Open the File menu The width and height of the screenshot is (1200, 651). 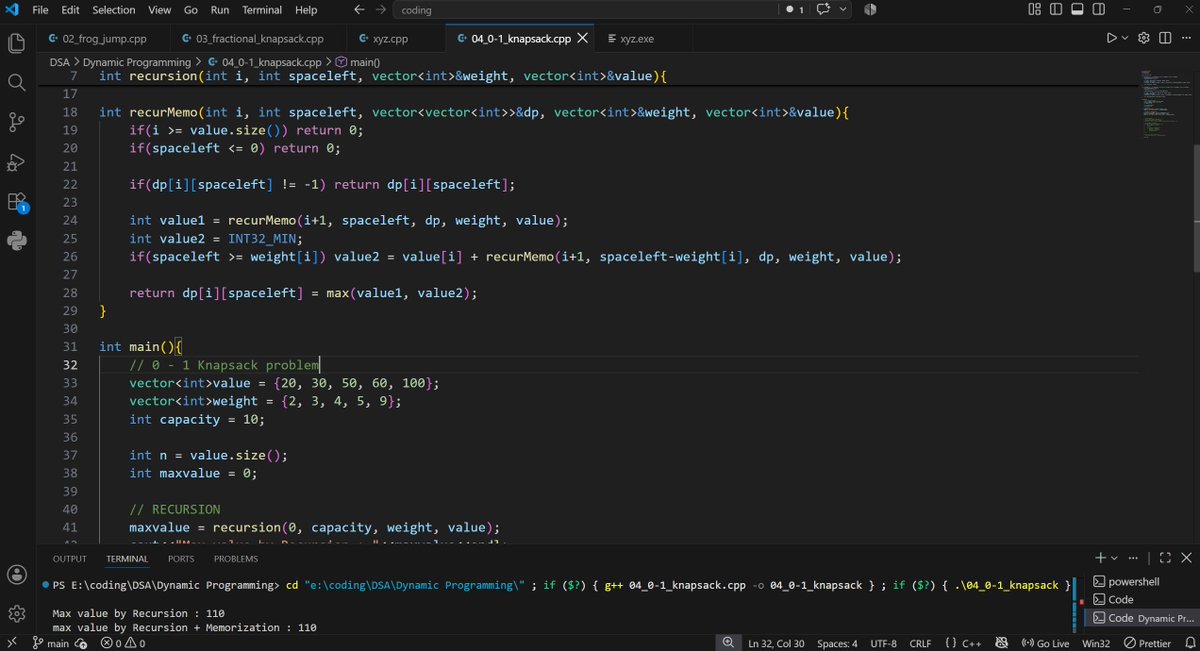point(40,10)
